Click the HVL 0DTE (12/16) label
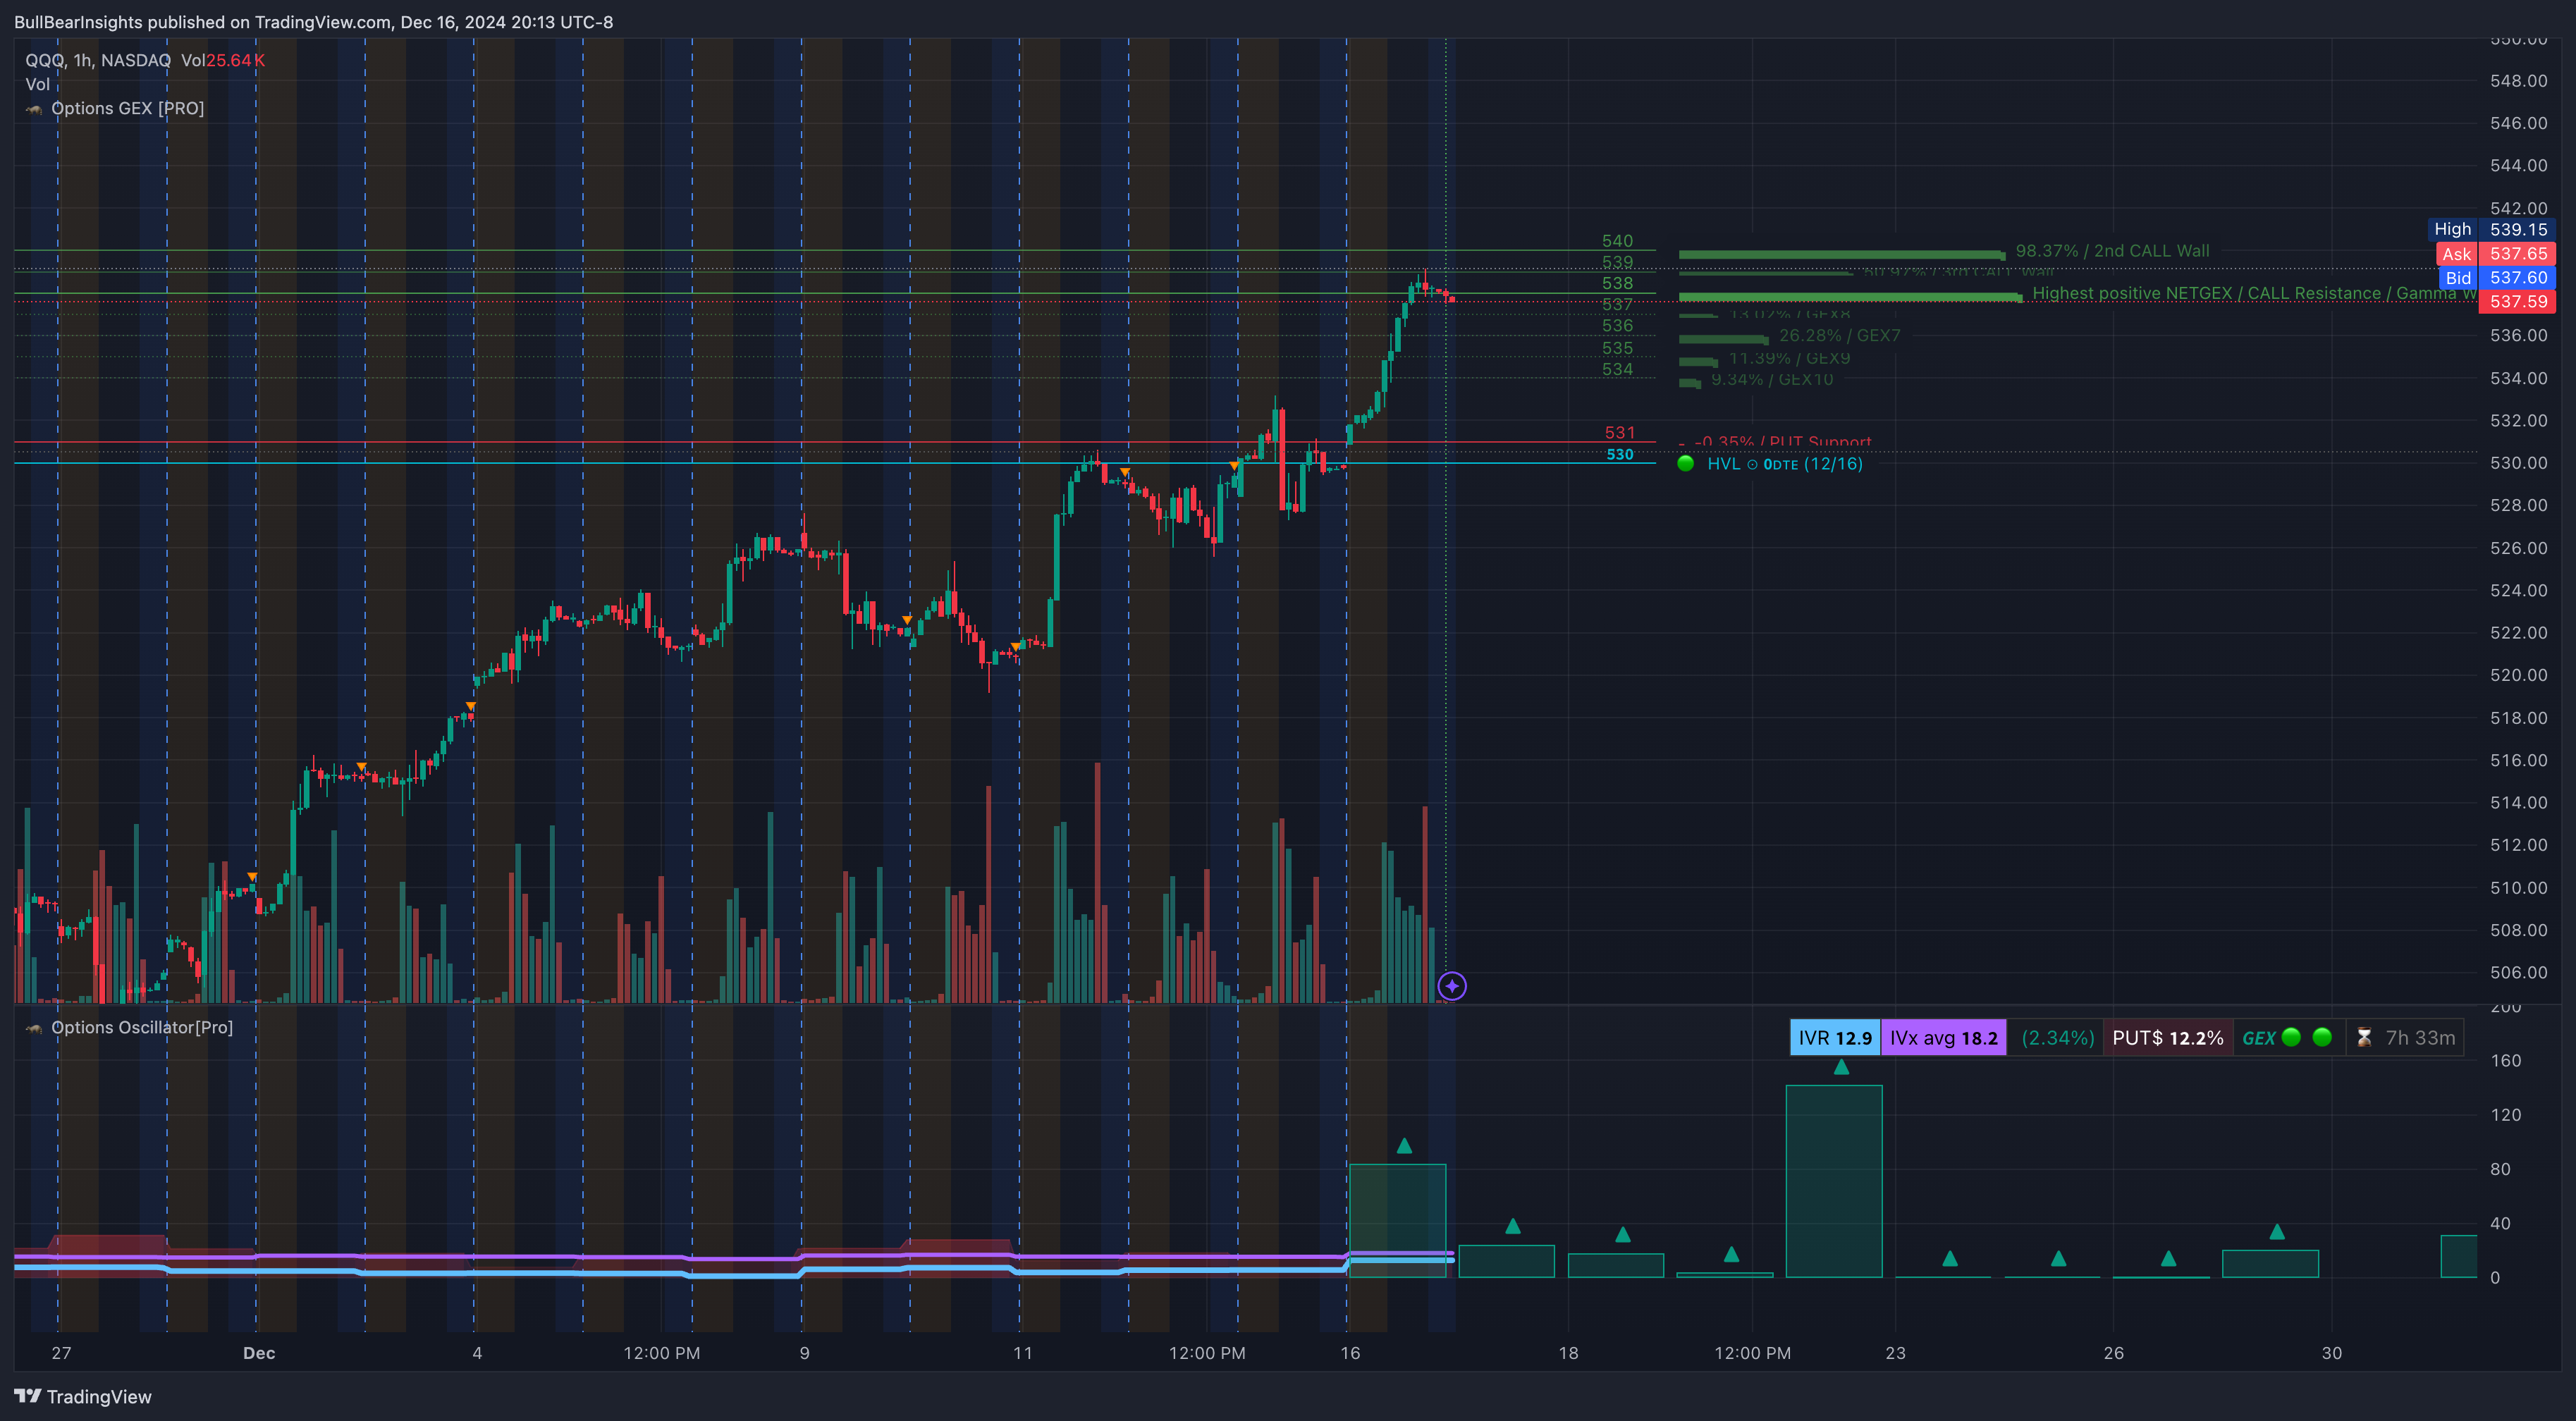This screenshot has height=1421, width=2576. coord(1784,463)
